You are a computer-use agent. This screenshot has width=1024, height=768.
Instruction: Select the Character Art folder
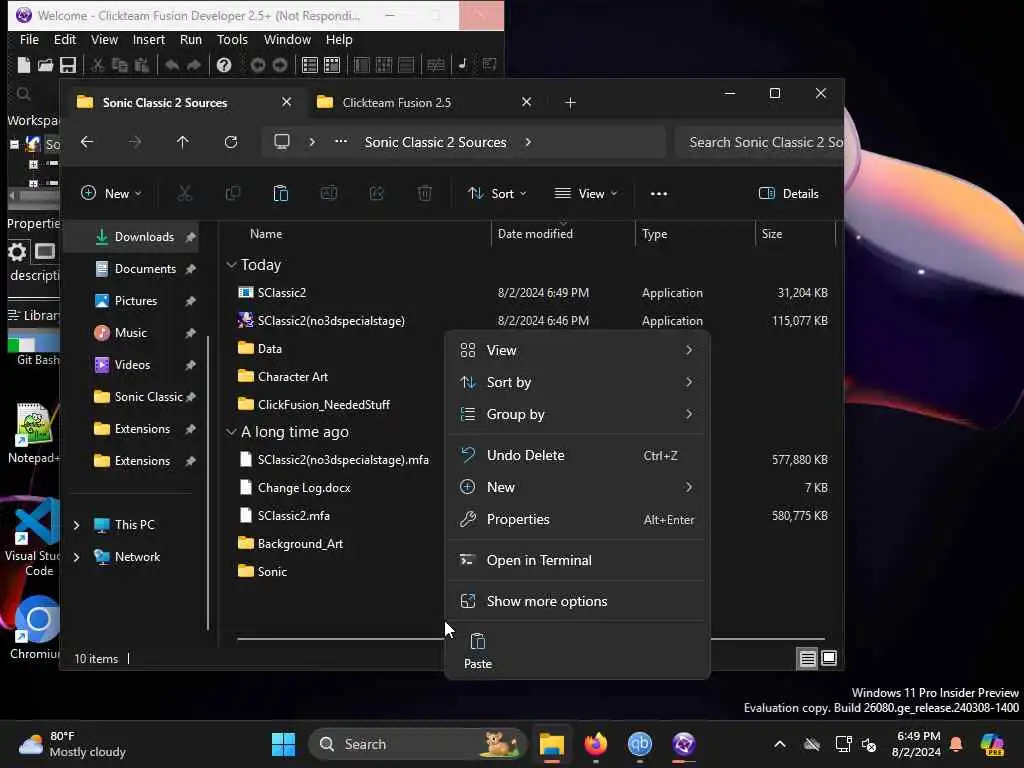tap(293, 377)
